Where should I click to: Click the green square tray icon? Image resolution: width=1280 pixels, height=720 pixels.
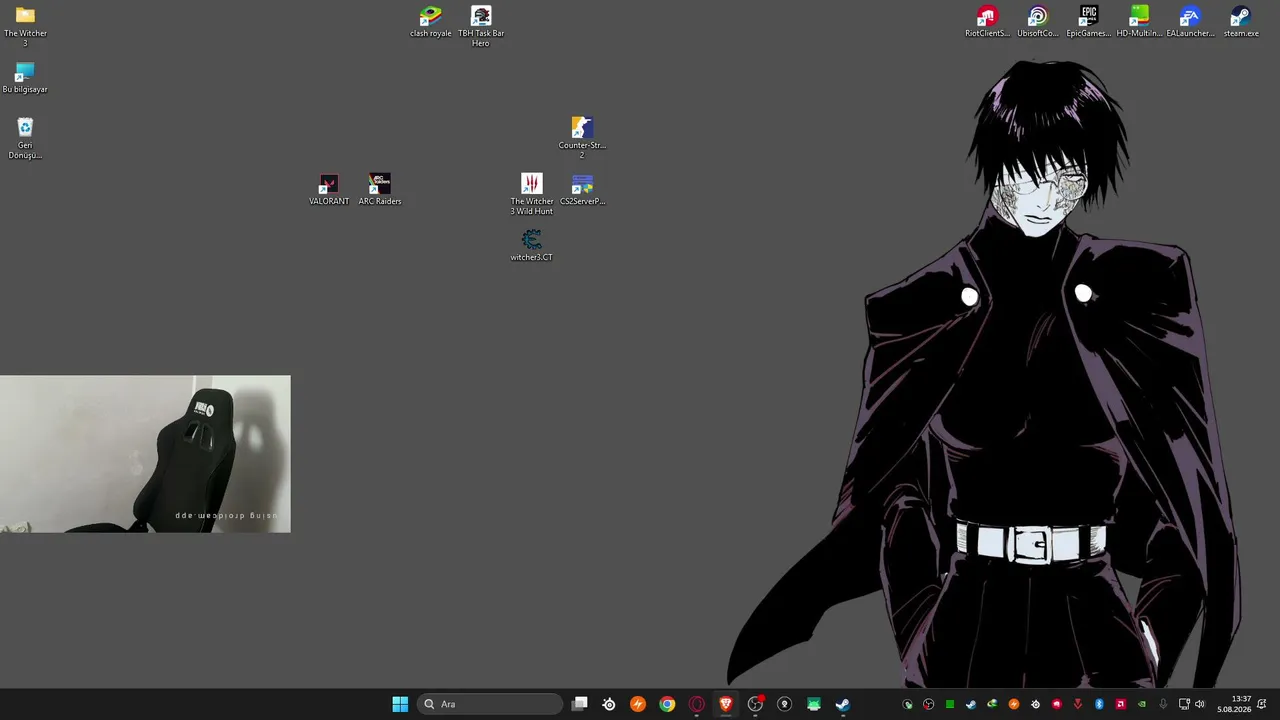pyautogui.click(x=950, y=704)
